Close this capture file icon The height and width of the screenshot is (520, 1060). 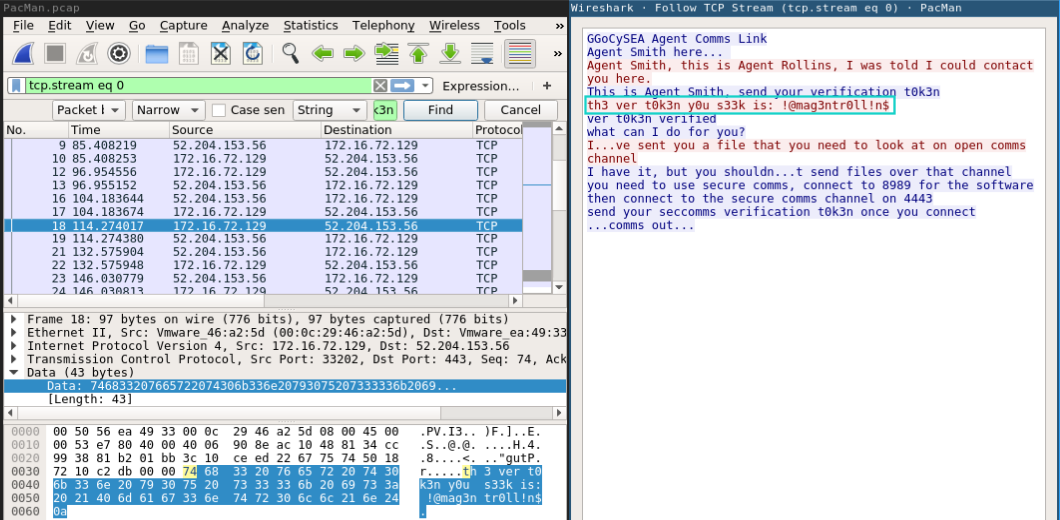click(221, 53)
